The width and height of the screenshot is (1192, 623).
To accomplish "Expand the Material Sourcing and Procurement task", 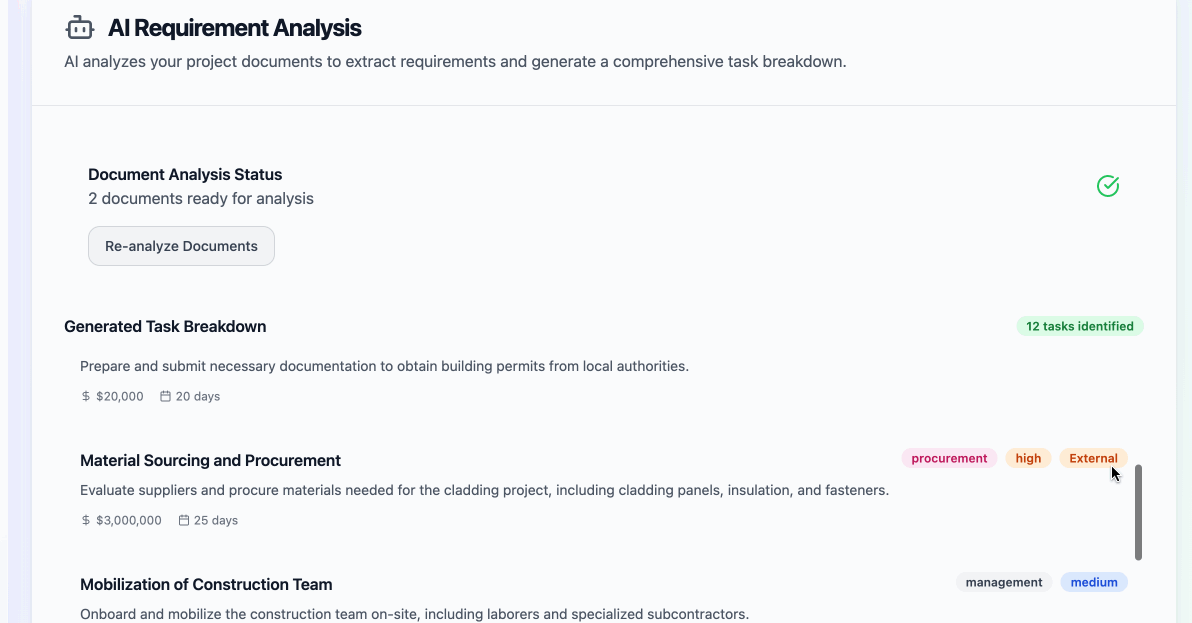I will click(210, 460).
